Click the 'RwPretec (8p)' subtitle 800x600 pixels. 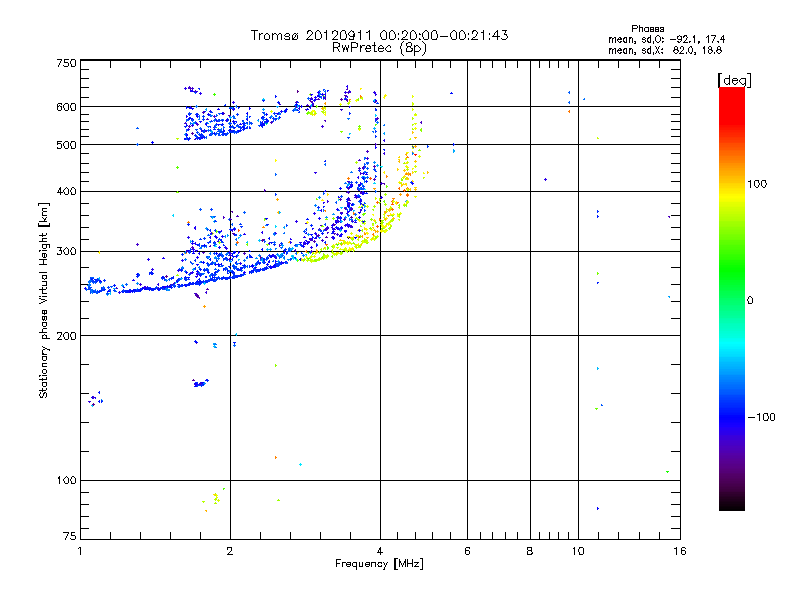tap(379, 48)
